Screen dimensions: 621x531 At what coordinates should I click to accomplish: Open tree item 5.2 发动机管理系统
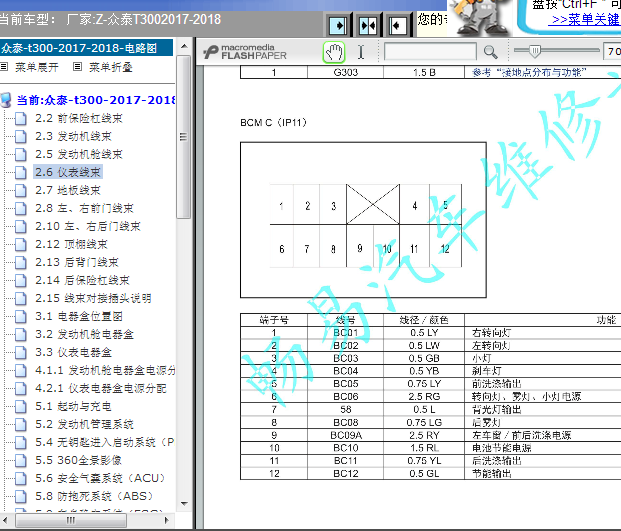tap(84, 424)
